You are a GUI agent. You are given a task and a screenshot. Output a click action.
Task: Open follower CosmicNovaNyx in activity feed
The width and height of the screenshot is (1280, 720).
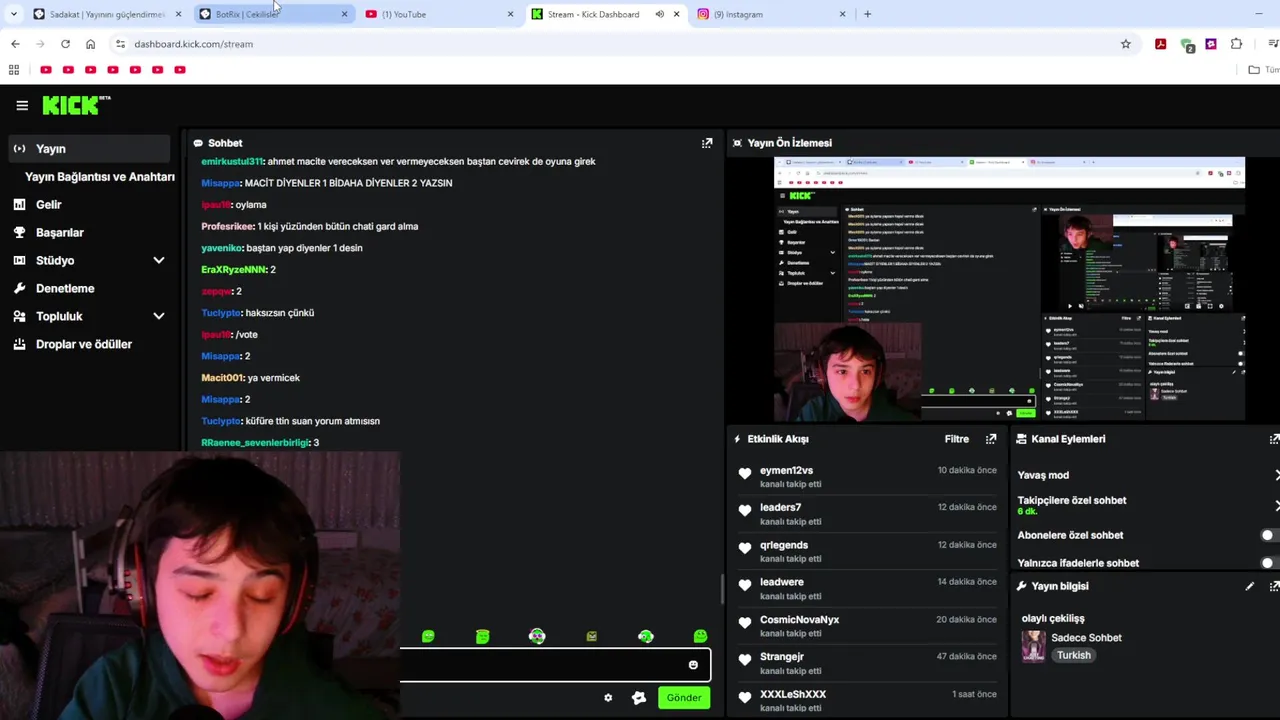(x=799, y=619)
